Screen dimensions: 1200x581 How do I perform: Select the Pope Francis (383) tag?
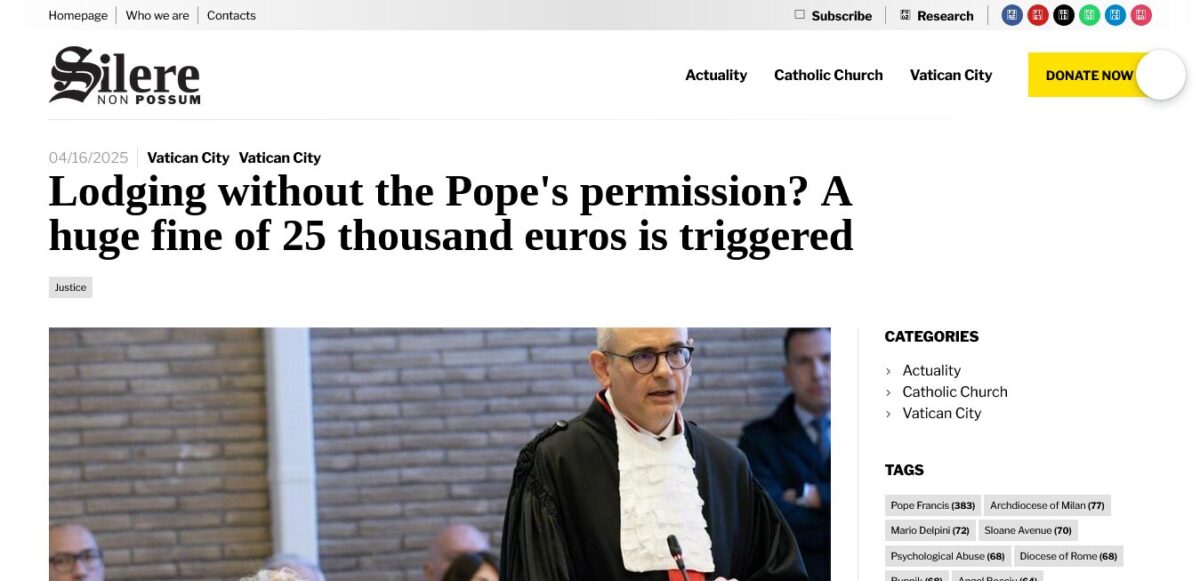(933, 505)
